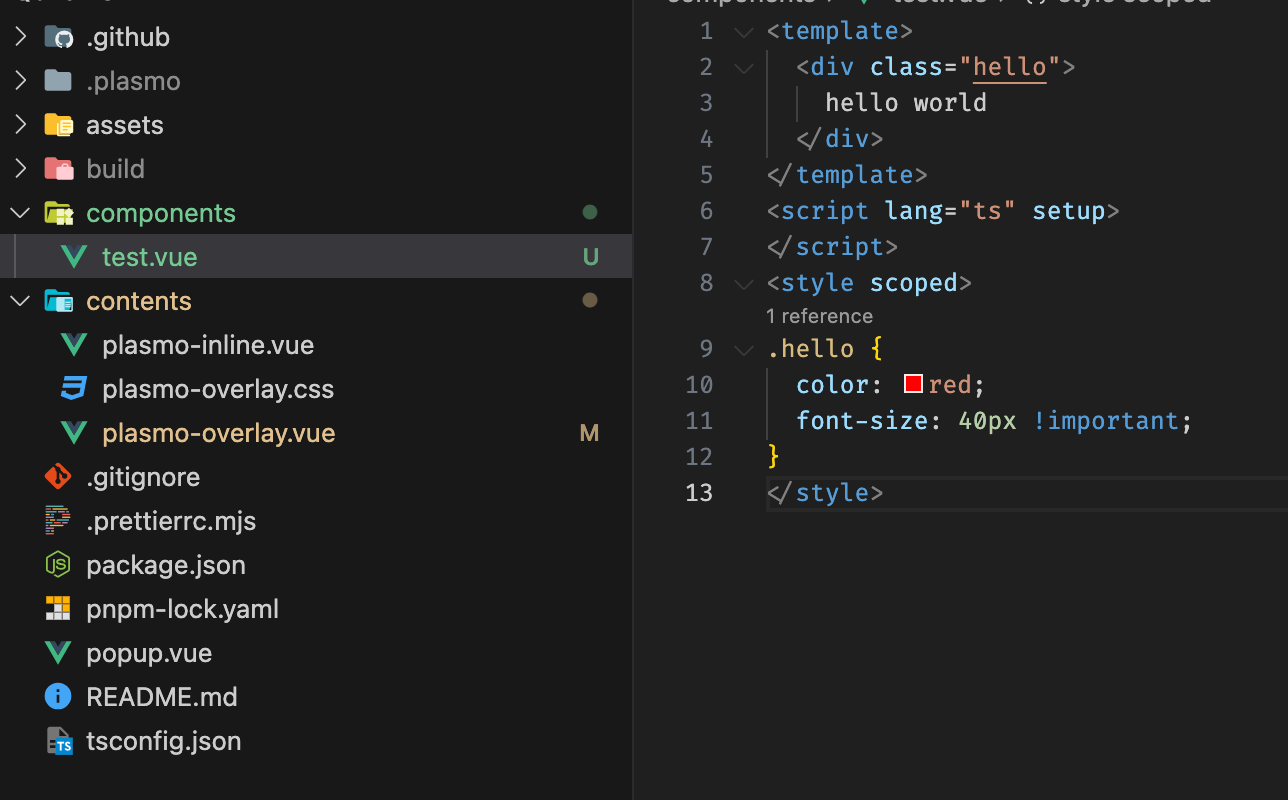Click the Prettier icon beside .prettierrc.mjs
This screenshot has height=800, width=1288.
click(58, 521)
